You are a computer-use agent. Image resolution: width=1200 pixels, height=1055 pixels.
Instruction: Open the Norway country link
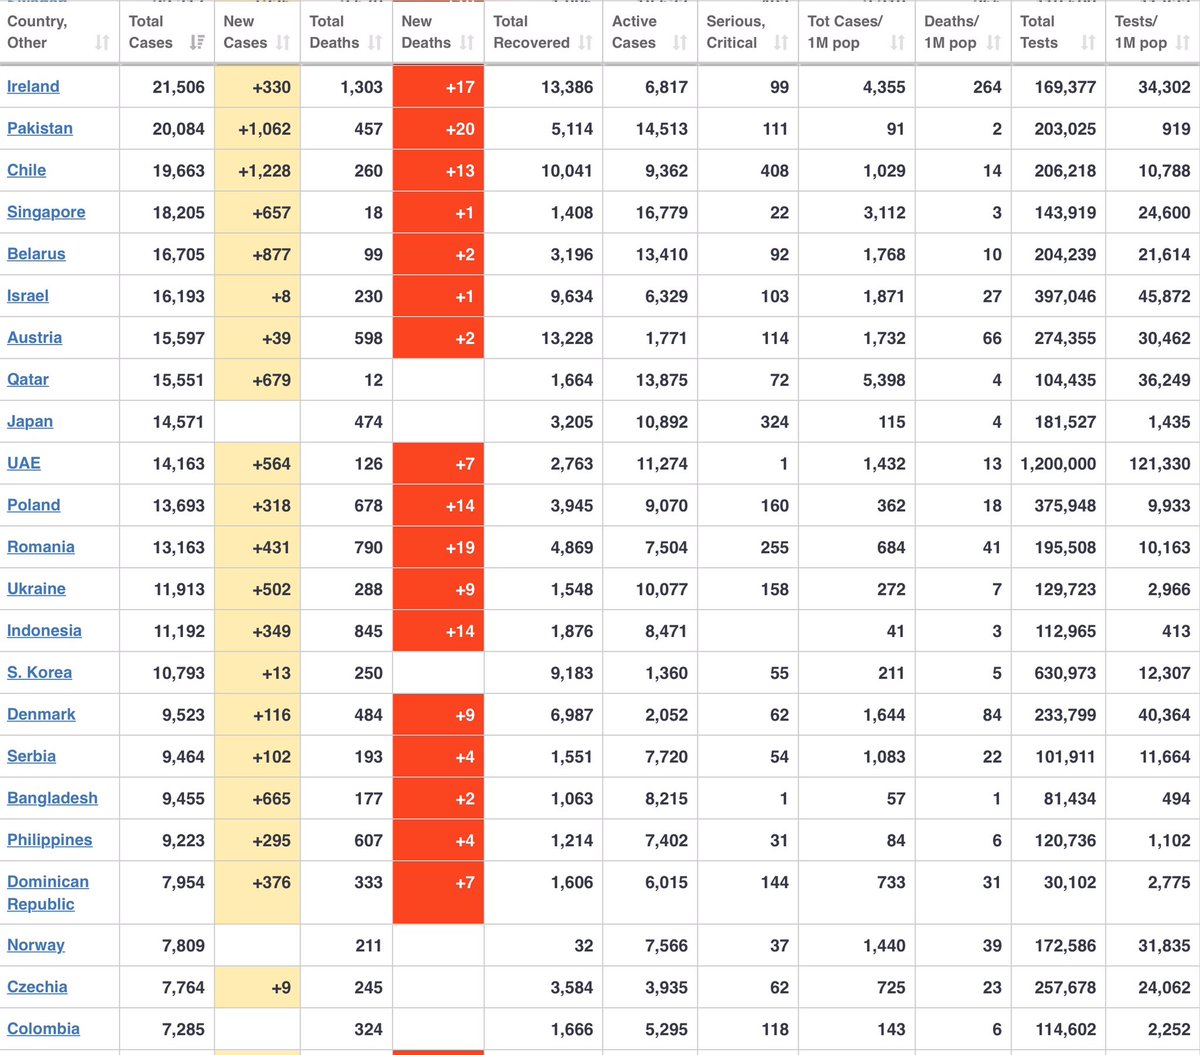tap(36, 945)
